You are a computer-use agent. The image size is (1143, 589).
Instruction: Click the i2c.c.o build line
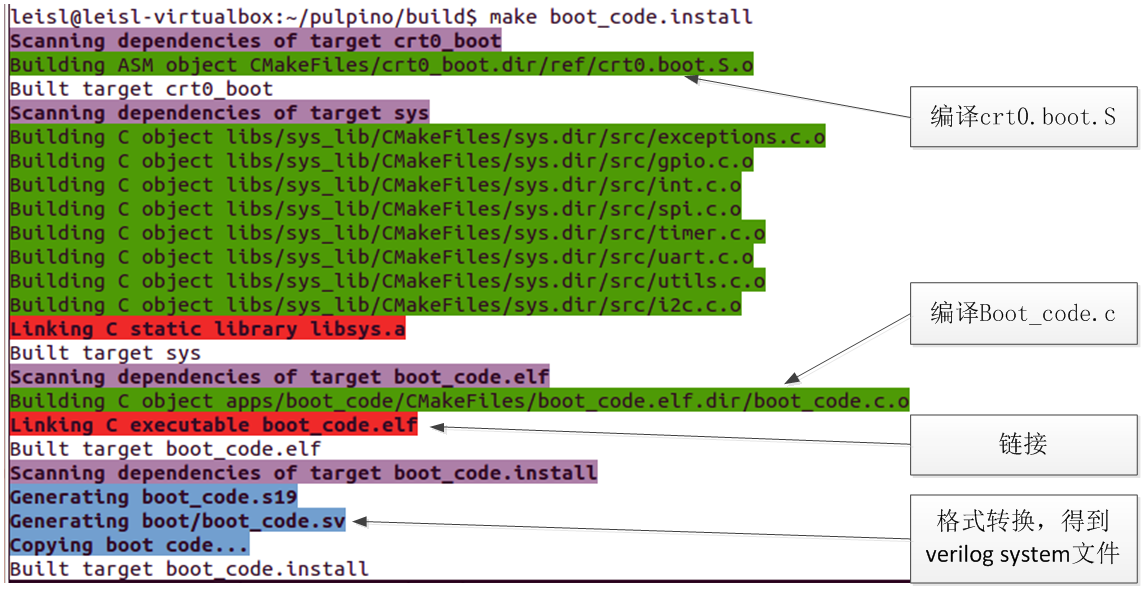pos(375,305)
